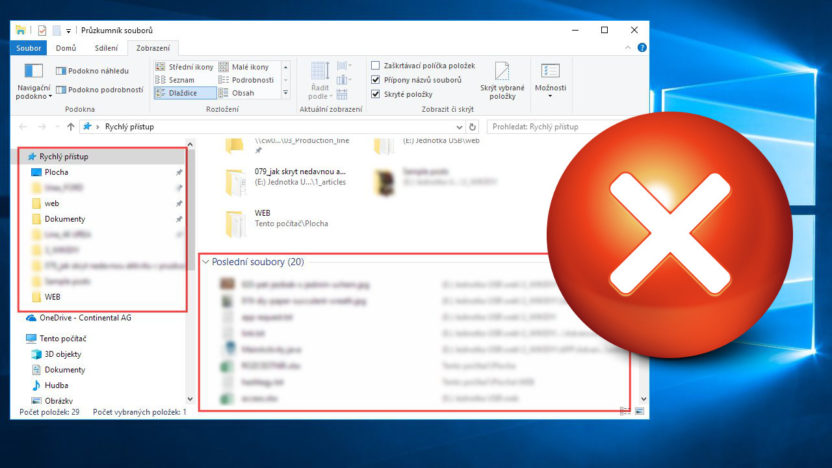Click the pin icon beside Plocha
Viewport: 832px width, 468px height.
click(x=179, y=172)
